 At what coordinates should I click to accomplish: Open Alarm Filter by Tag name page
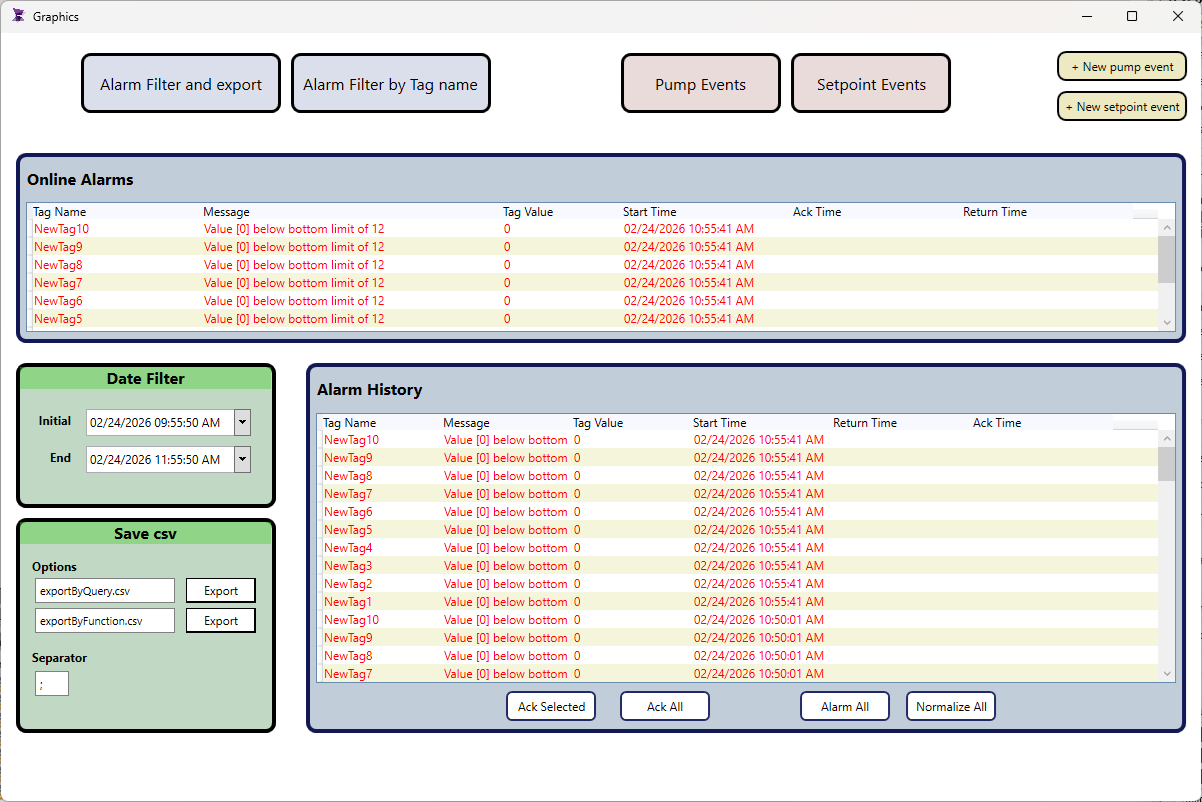[x=391, y=84]
